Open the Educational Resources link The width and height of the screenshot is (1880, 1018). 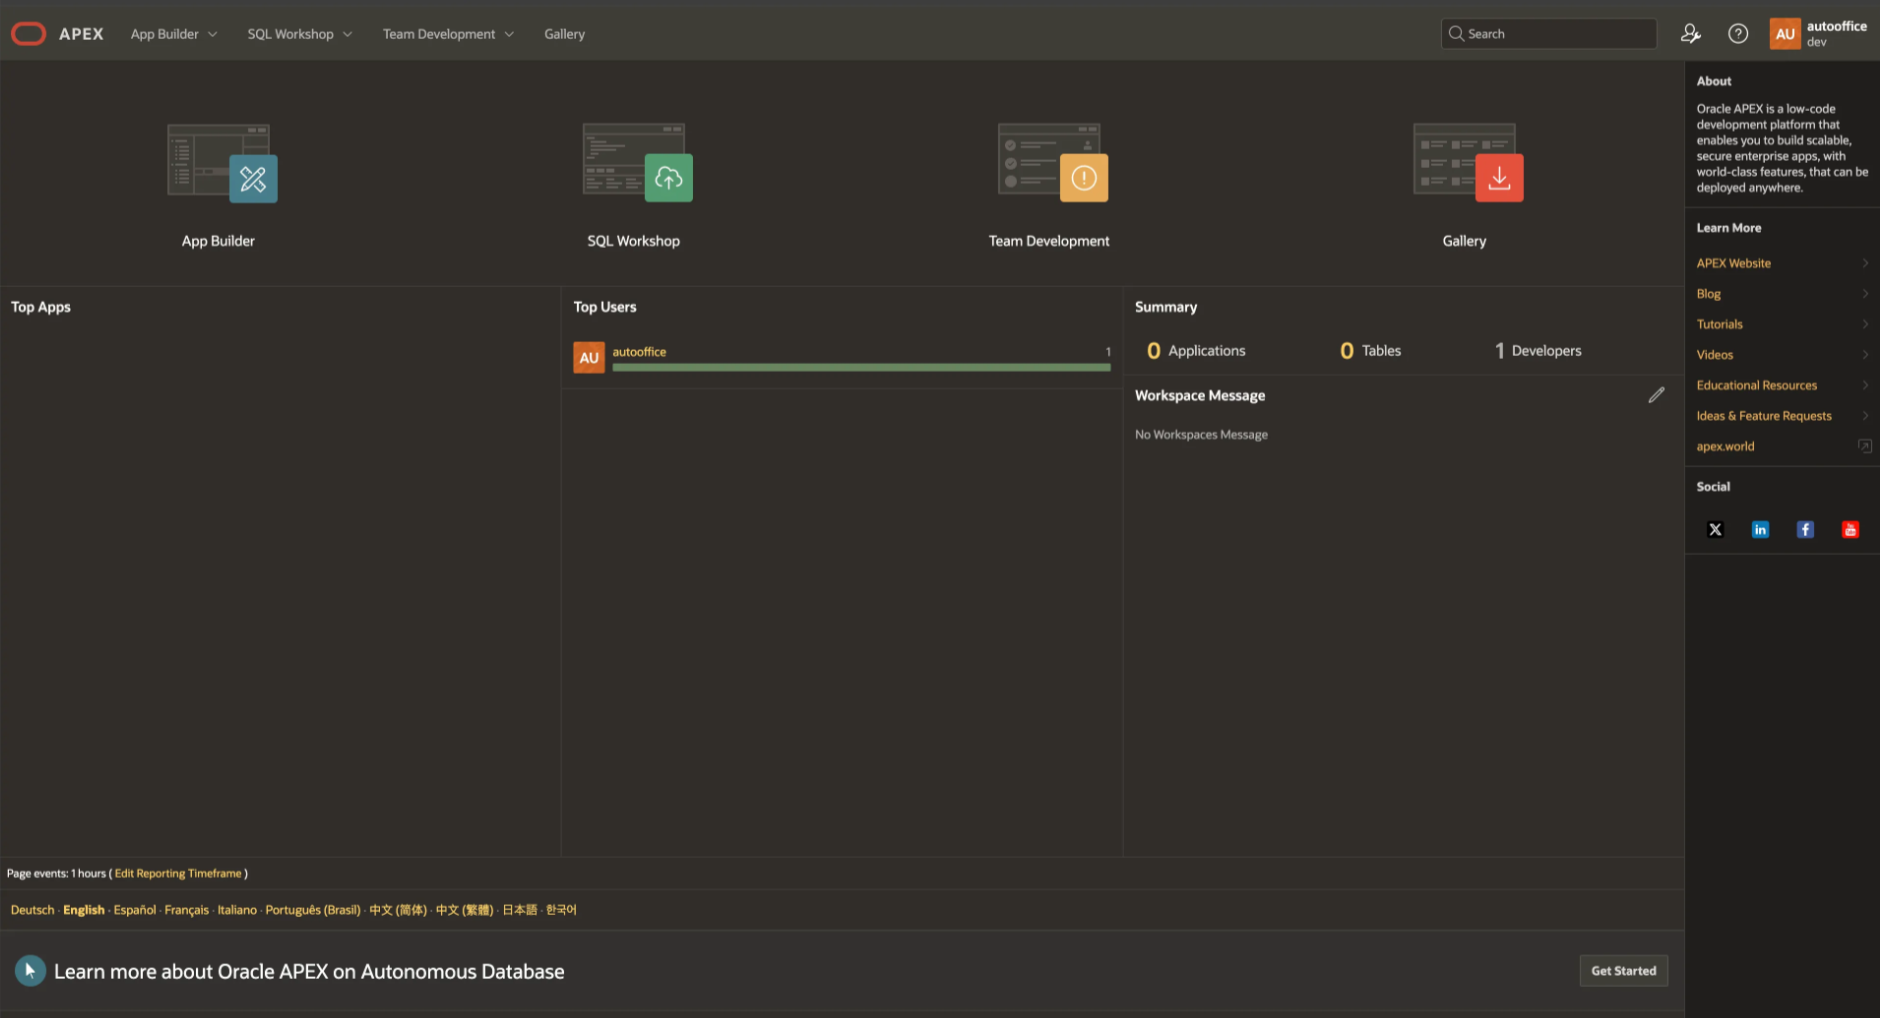[x=1756, y=385]
